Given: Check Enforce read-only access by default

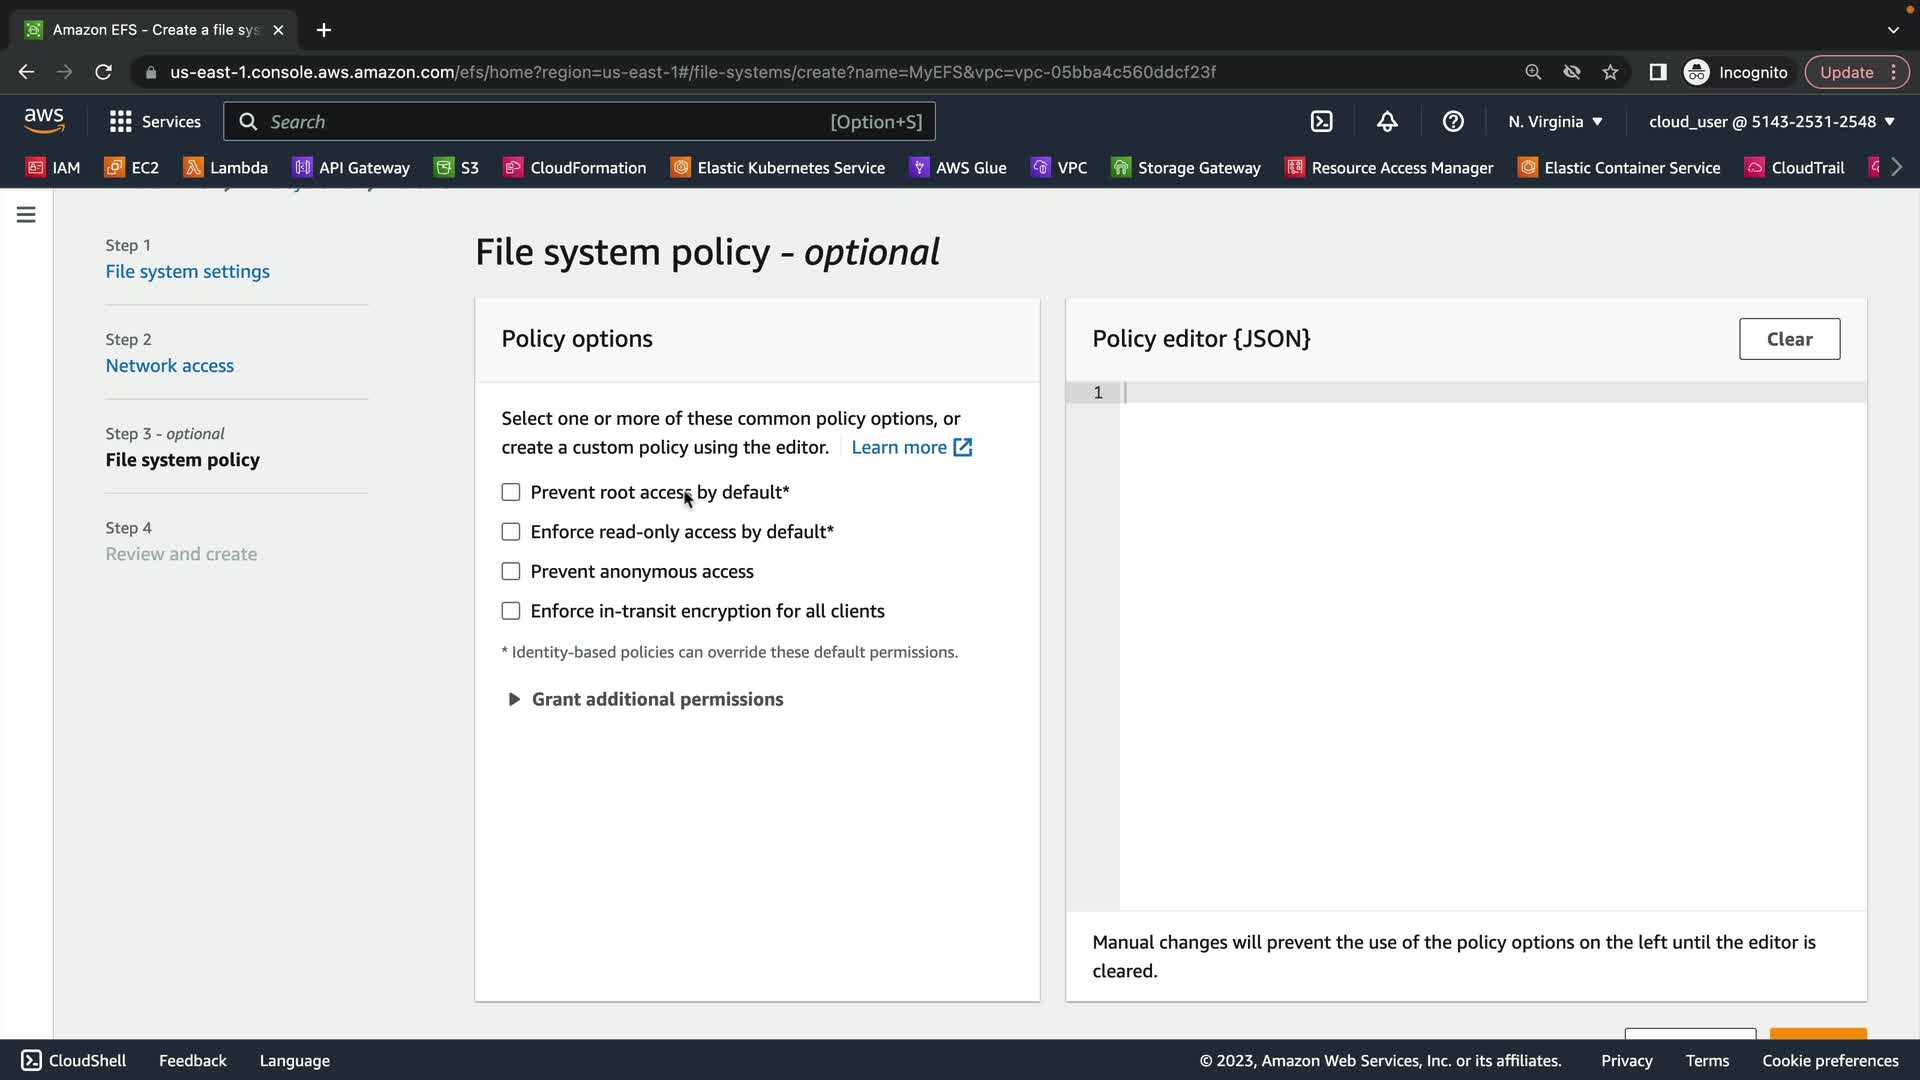Looking at the screenshot, I should point(511,532).
